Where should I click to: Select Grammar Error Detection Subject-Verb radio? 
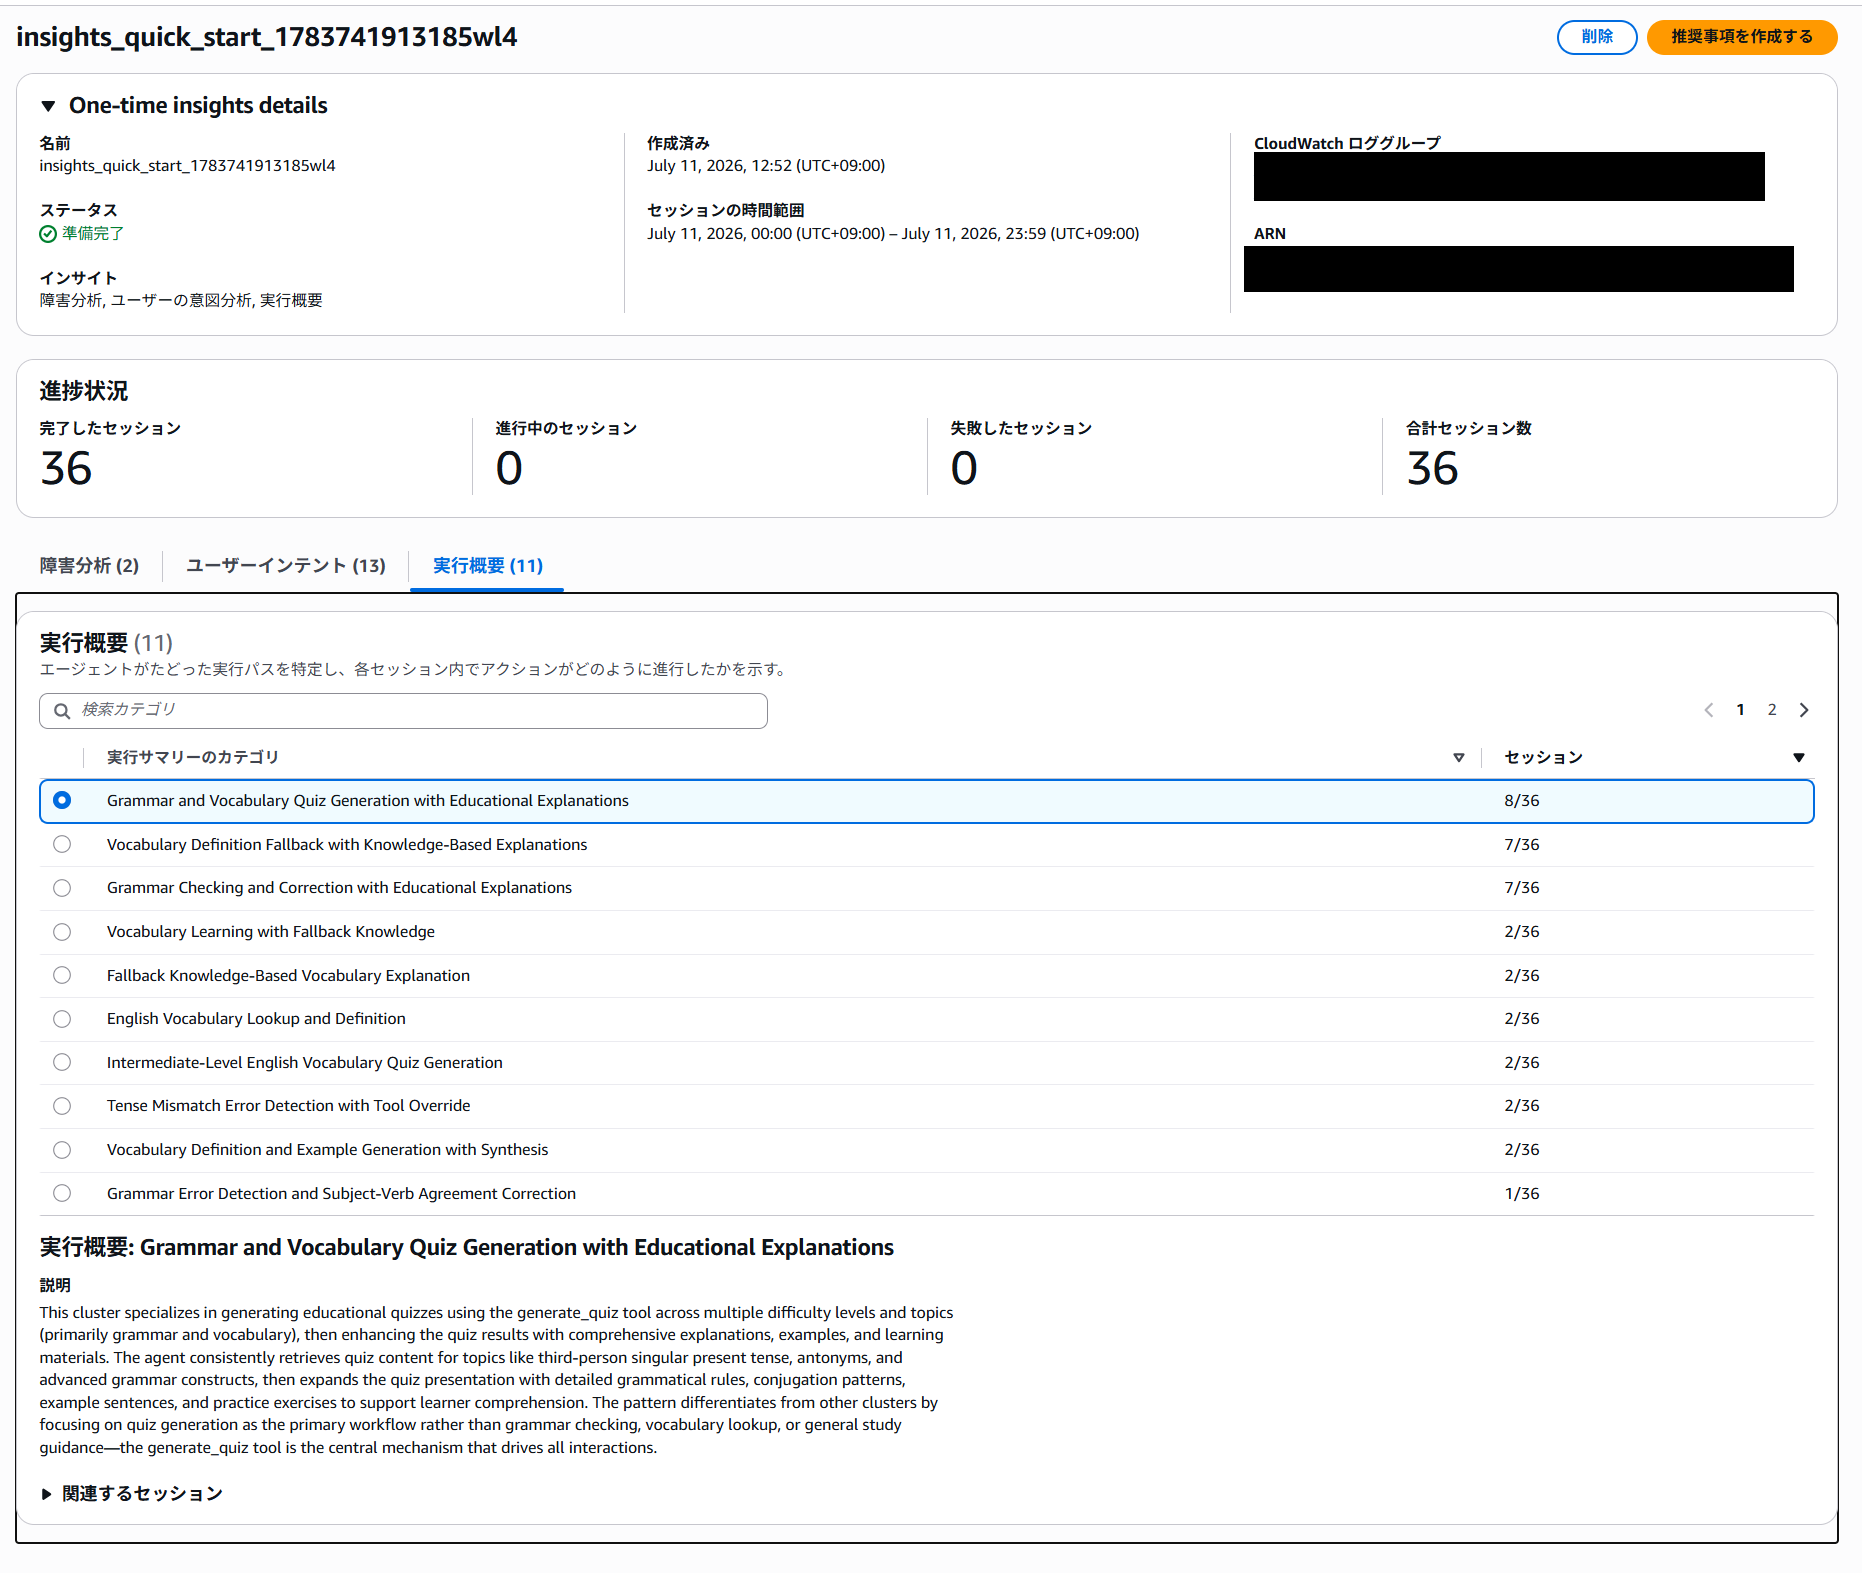pos(62,1194)
